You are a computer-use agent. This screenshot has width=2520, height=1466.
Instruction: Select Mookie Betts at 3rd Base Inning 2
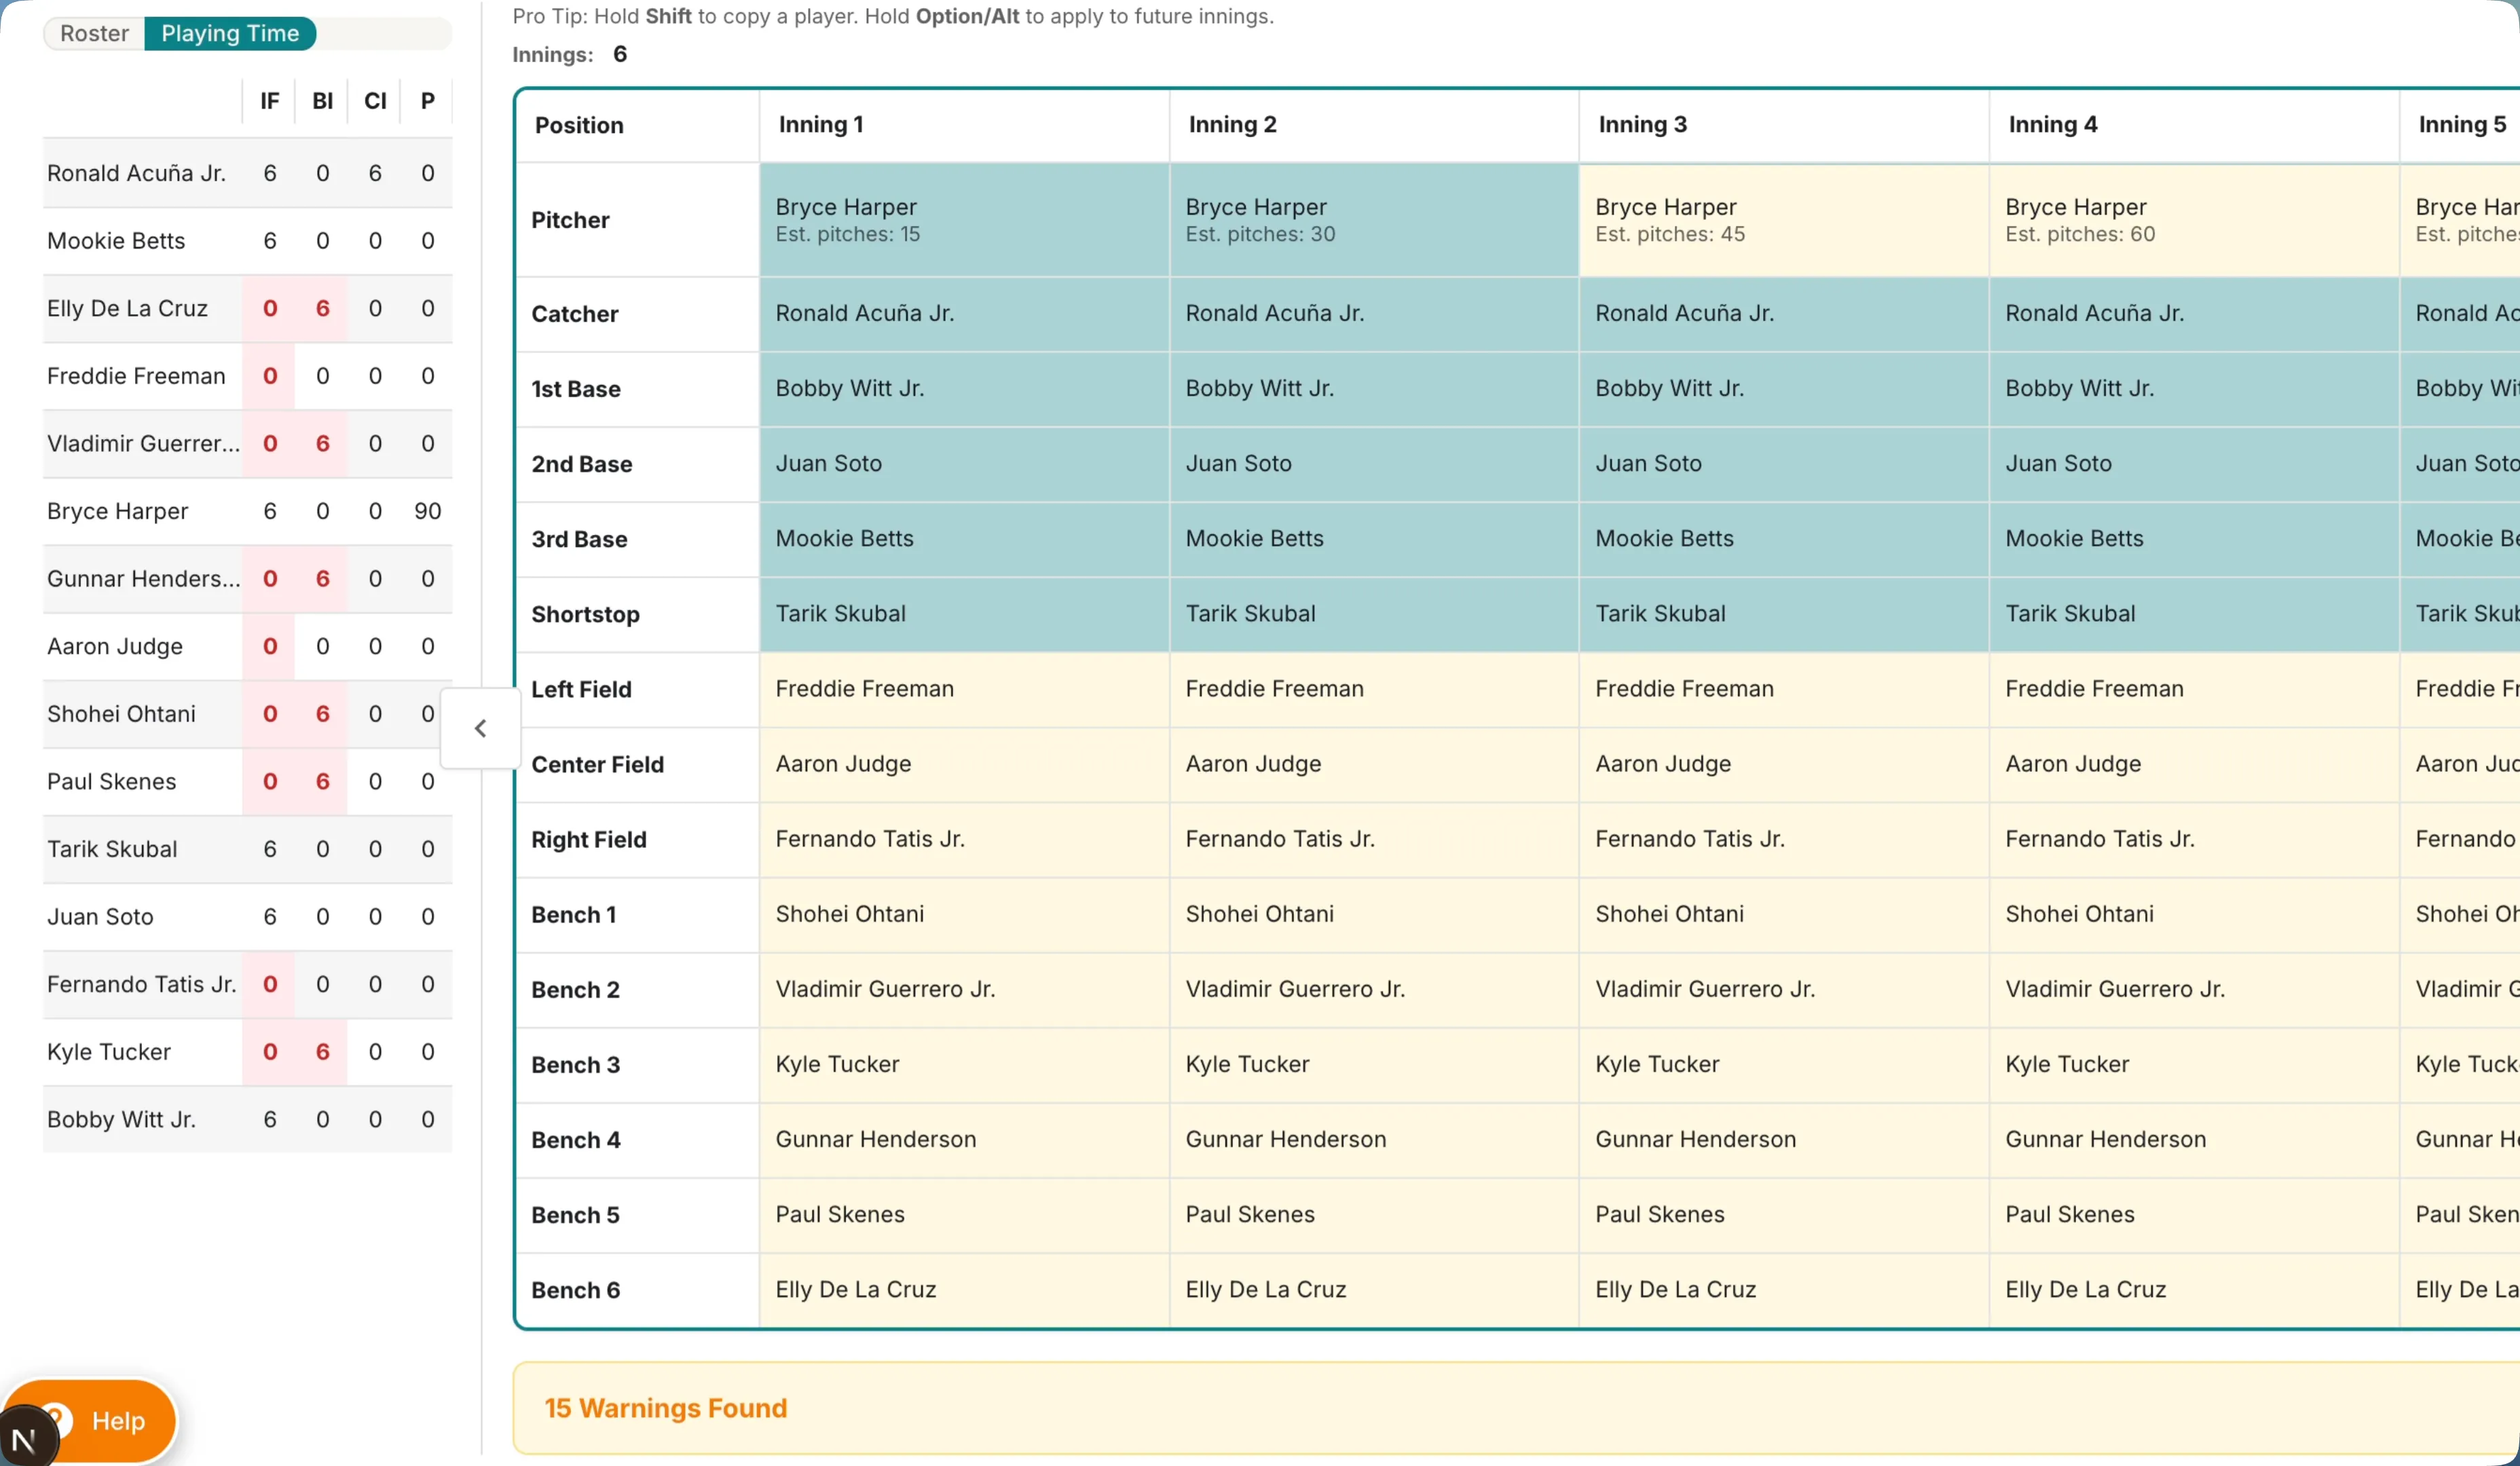(x=1374, y=539)
